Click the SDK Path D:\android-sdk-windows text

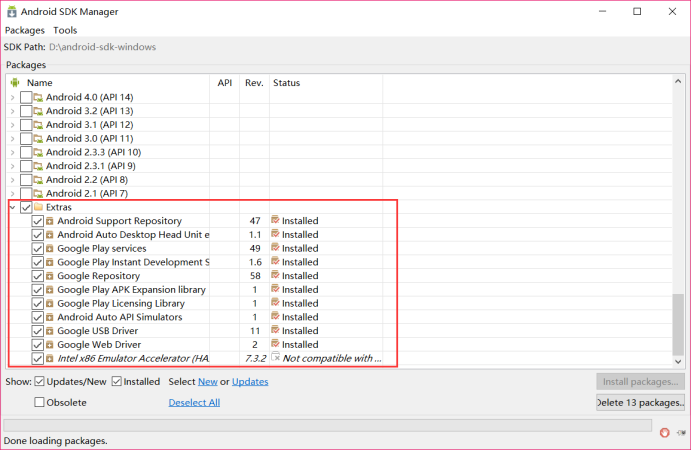coord(102,47)
